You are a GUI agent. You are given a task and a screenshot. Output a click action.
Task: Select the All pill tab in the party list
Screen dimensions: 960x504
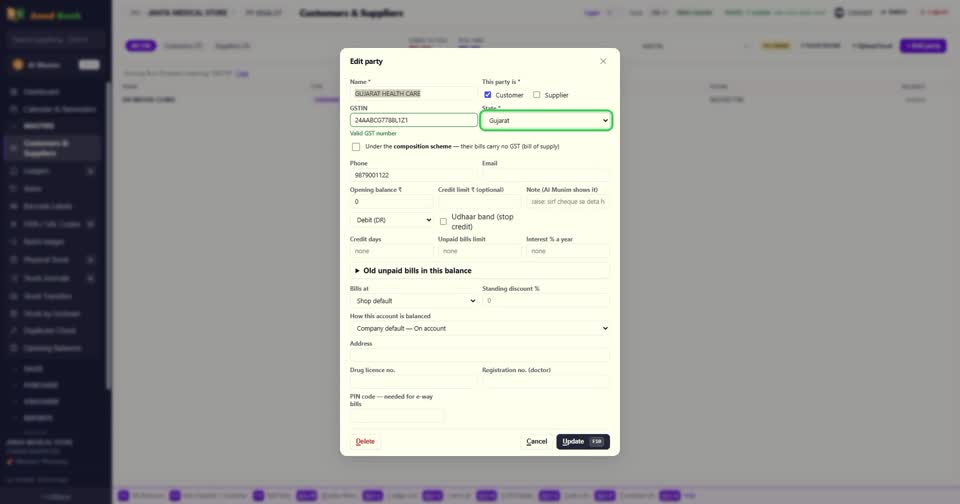tap(141, 46)
